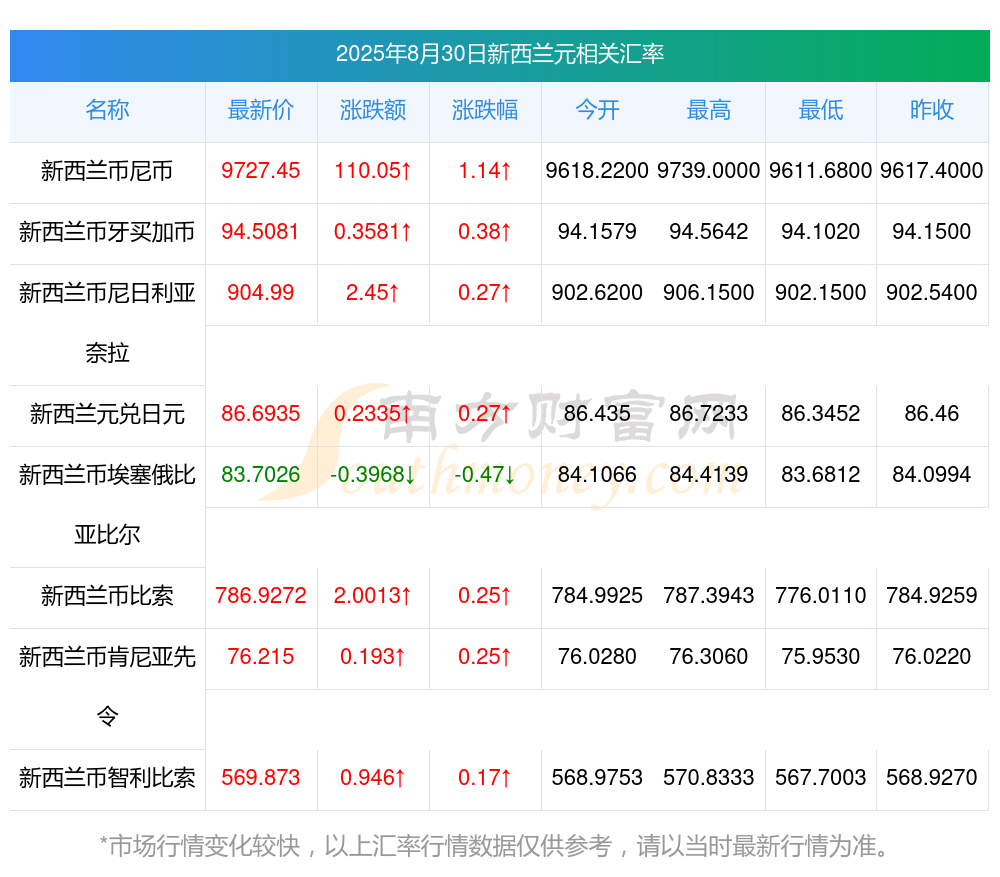Click change amount 0.2335↑

point(372,413)
